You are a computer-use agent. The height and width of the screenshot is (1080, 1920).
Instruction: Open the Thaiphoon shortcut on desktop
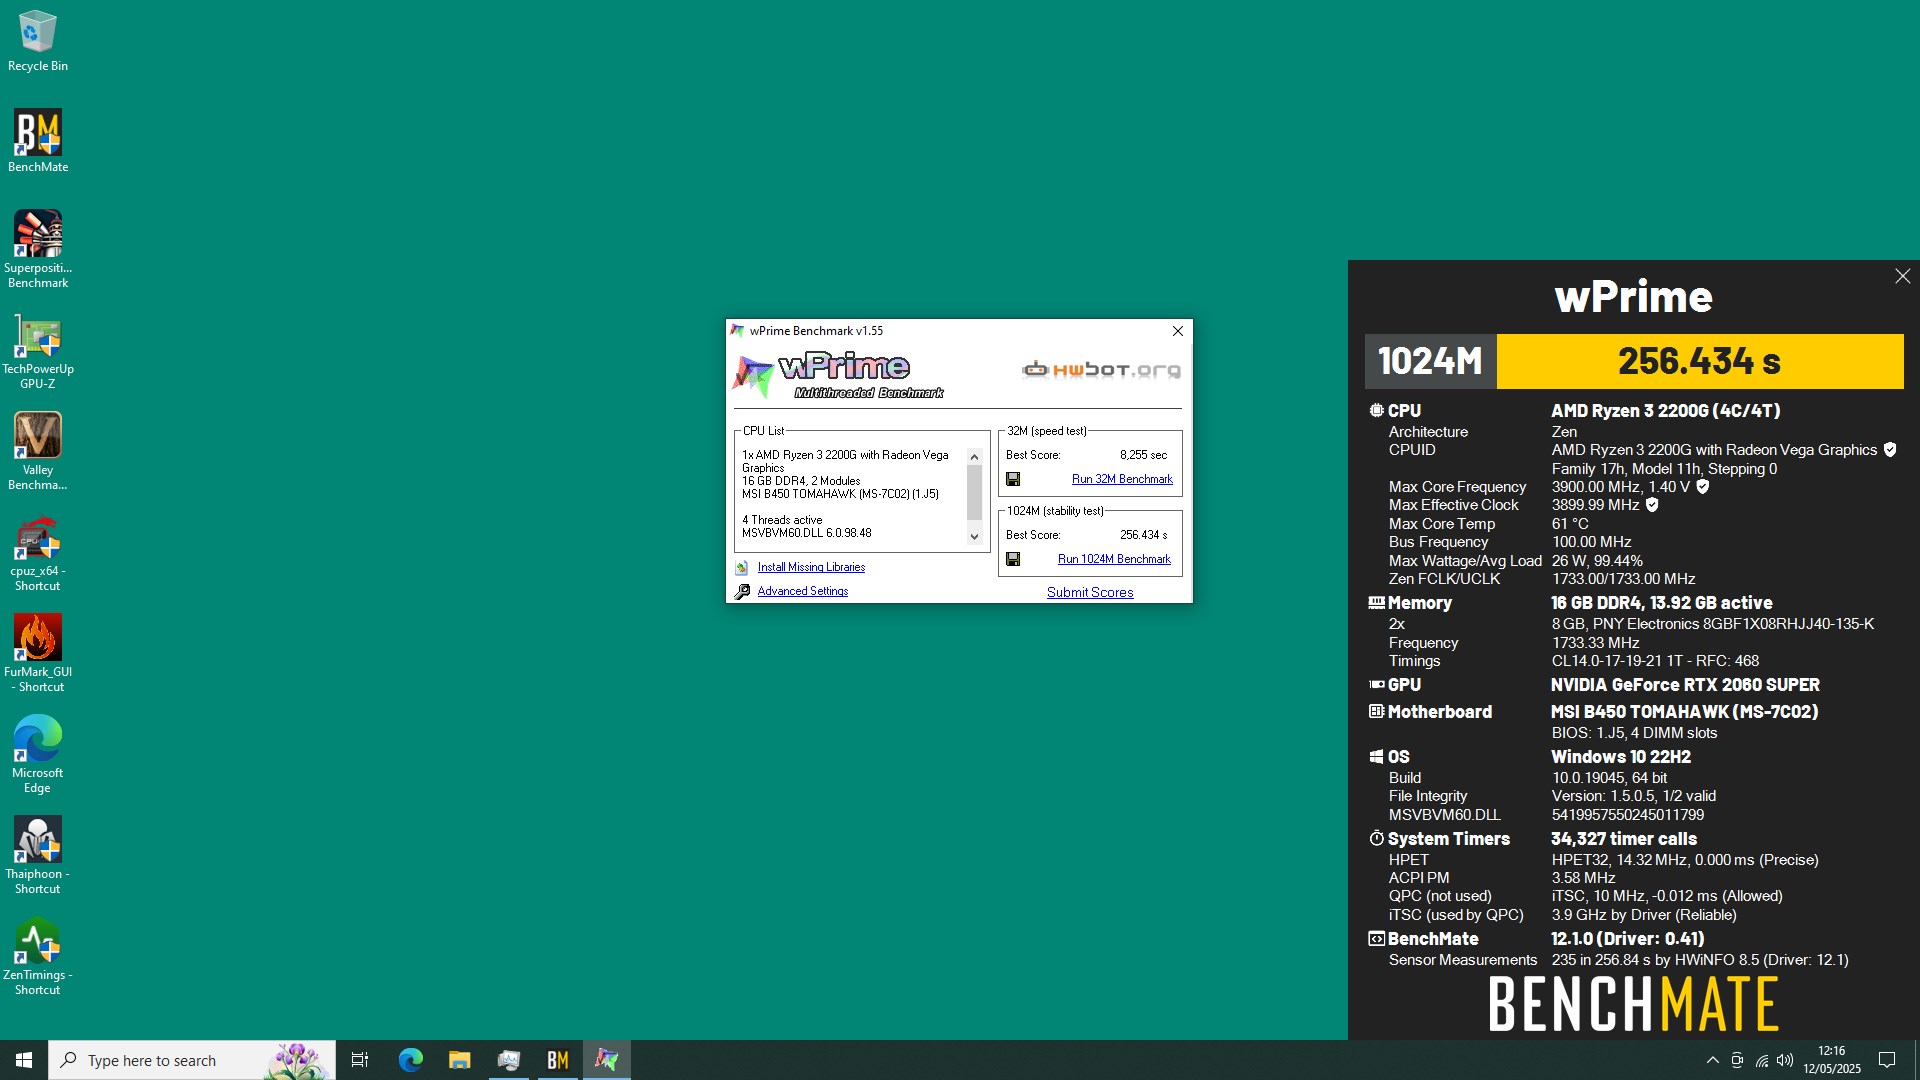coord(38,856)
